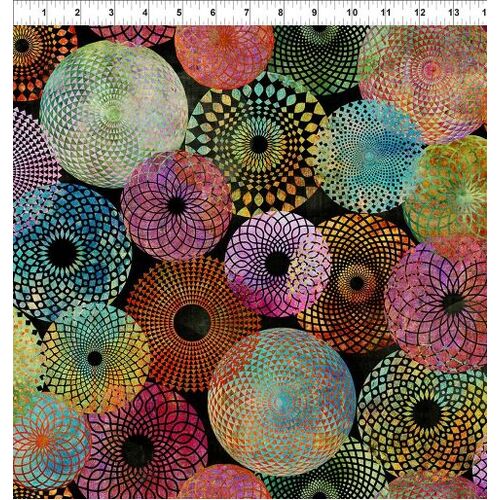Choose the coral red circle under the ruler
Image resolution: width=500 pixels, height=500 pixels.
pyautogui.click(x=224, y=57)
